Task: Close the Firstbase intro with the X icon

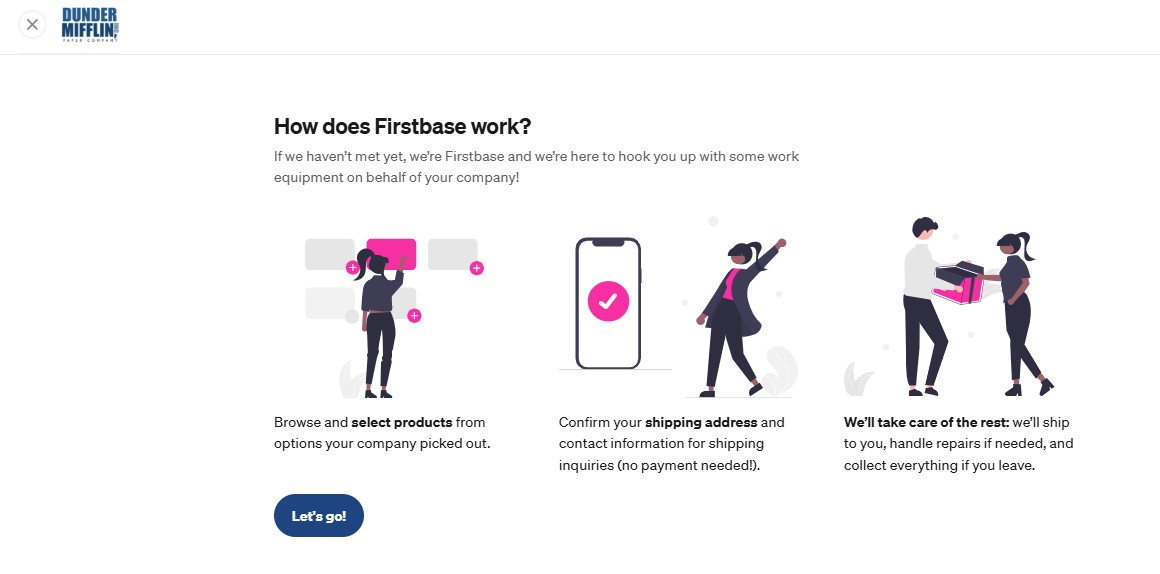Action: tap(32, 24)
